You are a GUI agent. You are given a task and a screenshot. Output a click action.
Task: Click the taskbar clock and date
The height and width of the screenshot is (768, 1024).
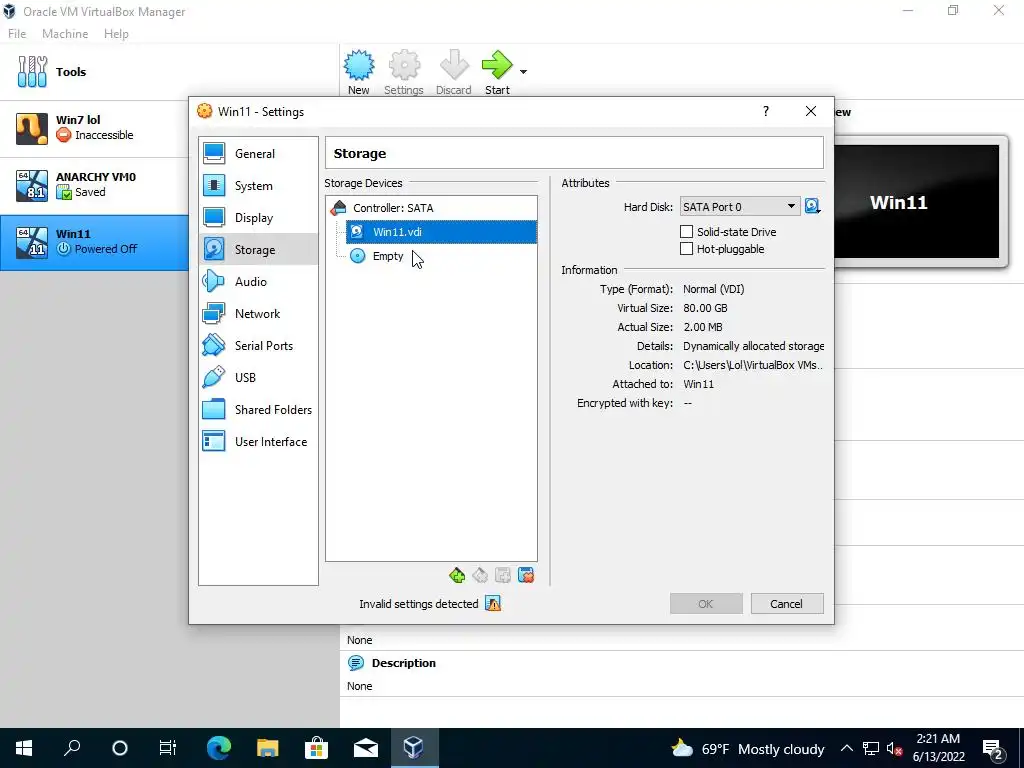pyautogui.click(x=938, y=748)
